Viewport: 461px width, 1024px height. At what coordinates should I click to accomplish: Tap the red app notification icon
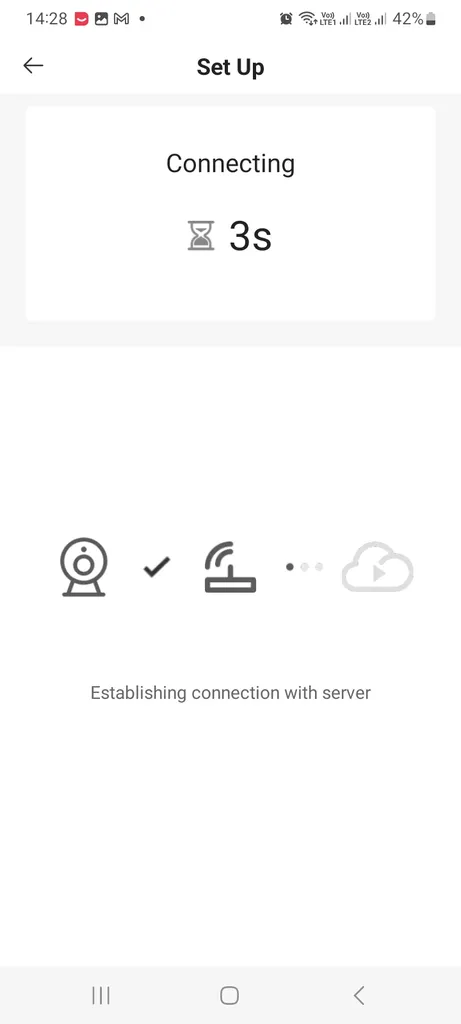click(x=81, y=19)
